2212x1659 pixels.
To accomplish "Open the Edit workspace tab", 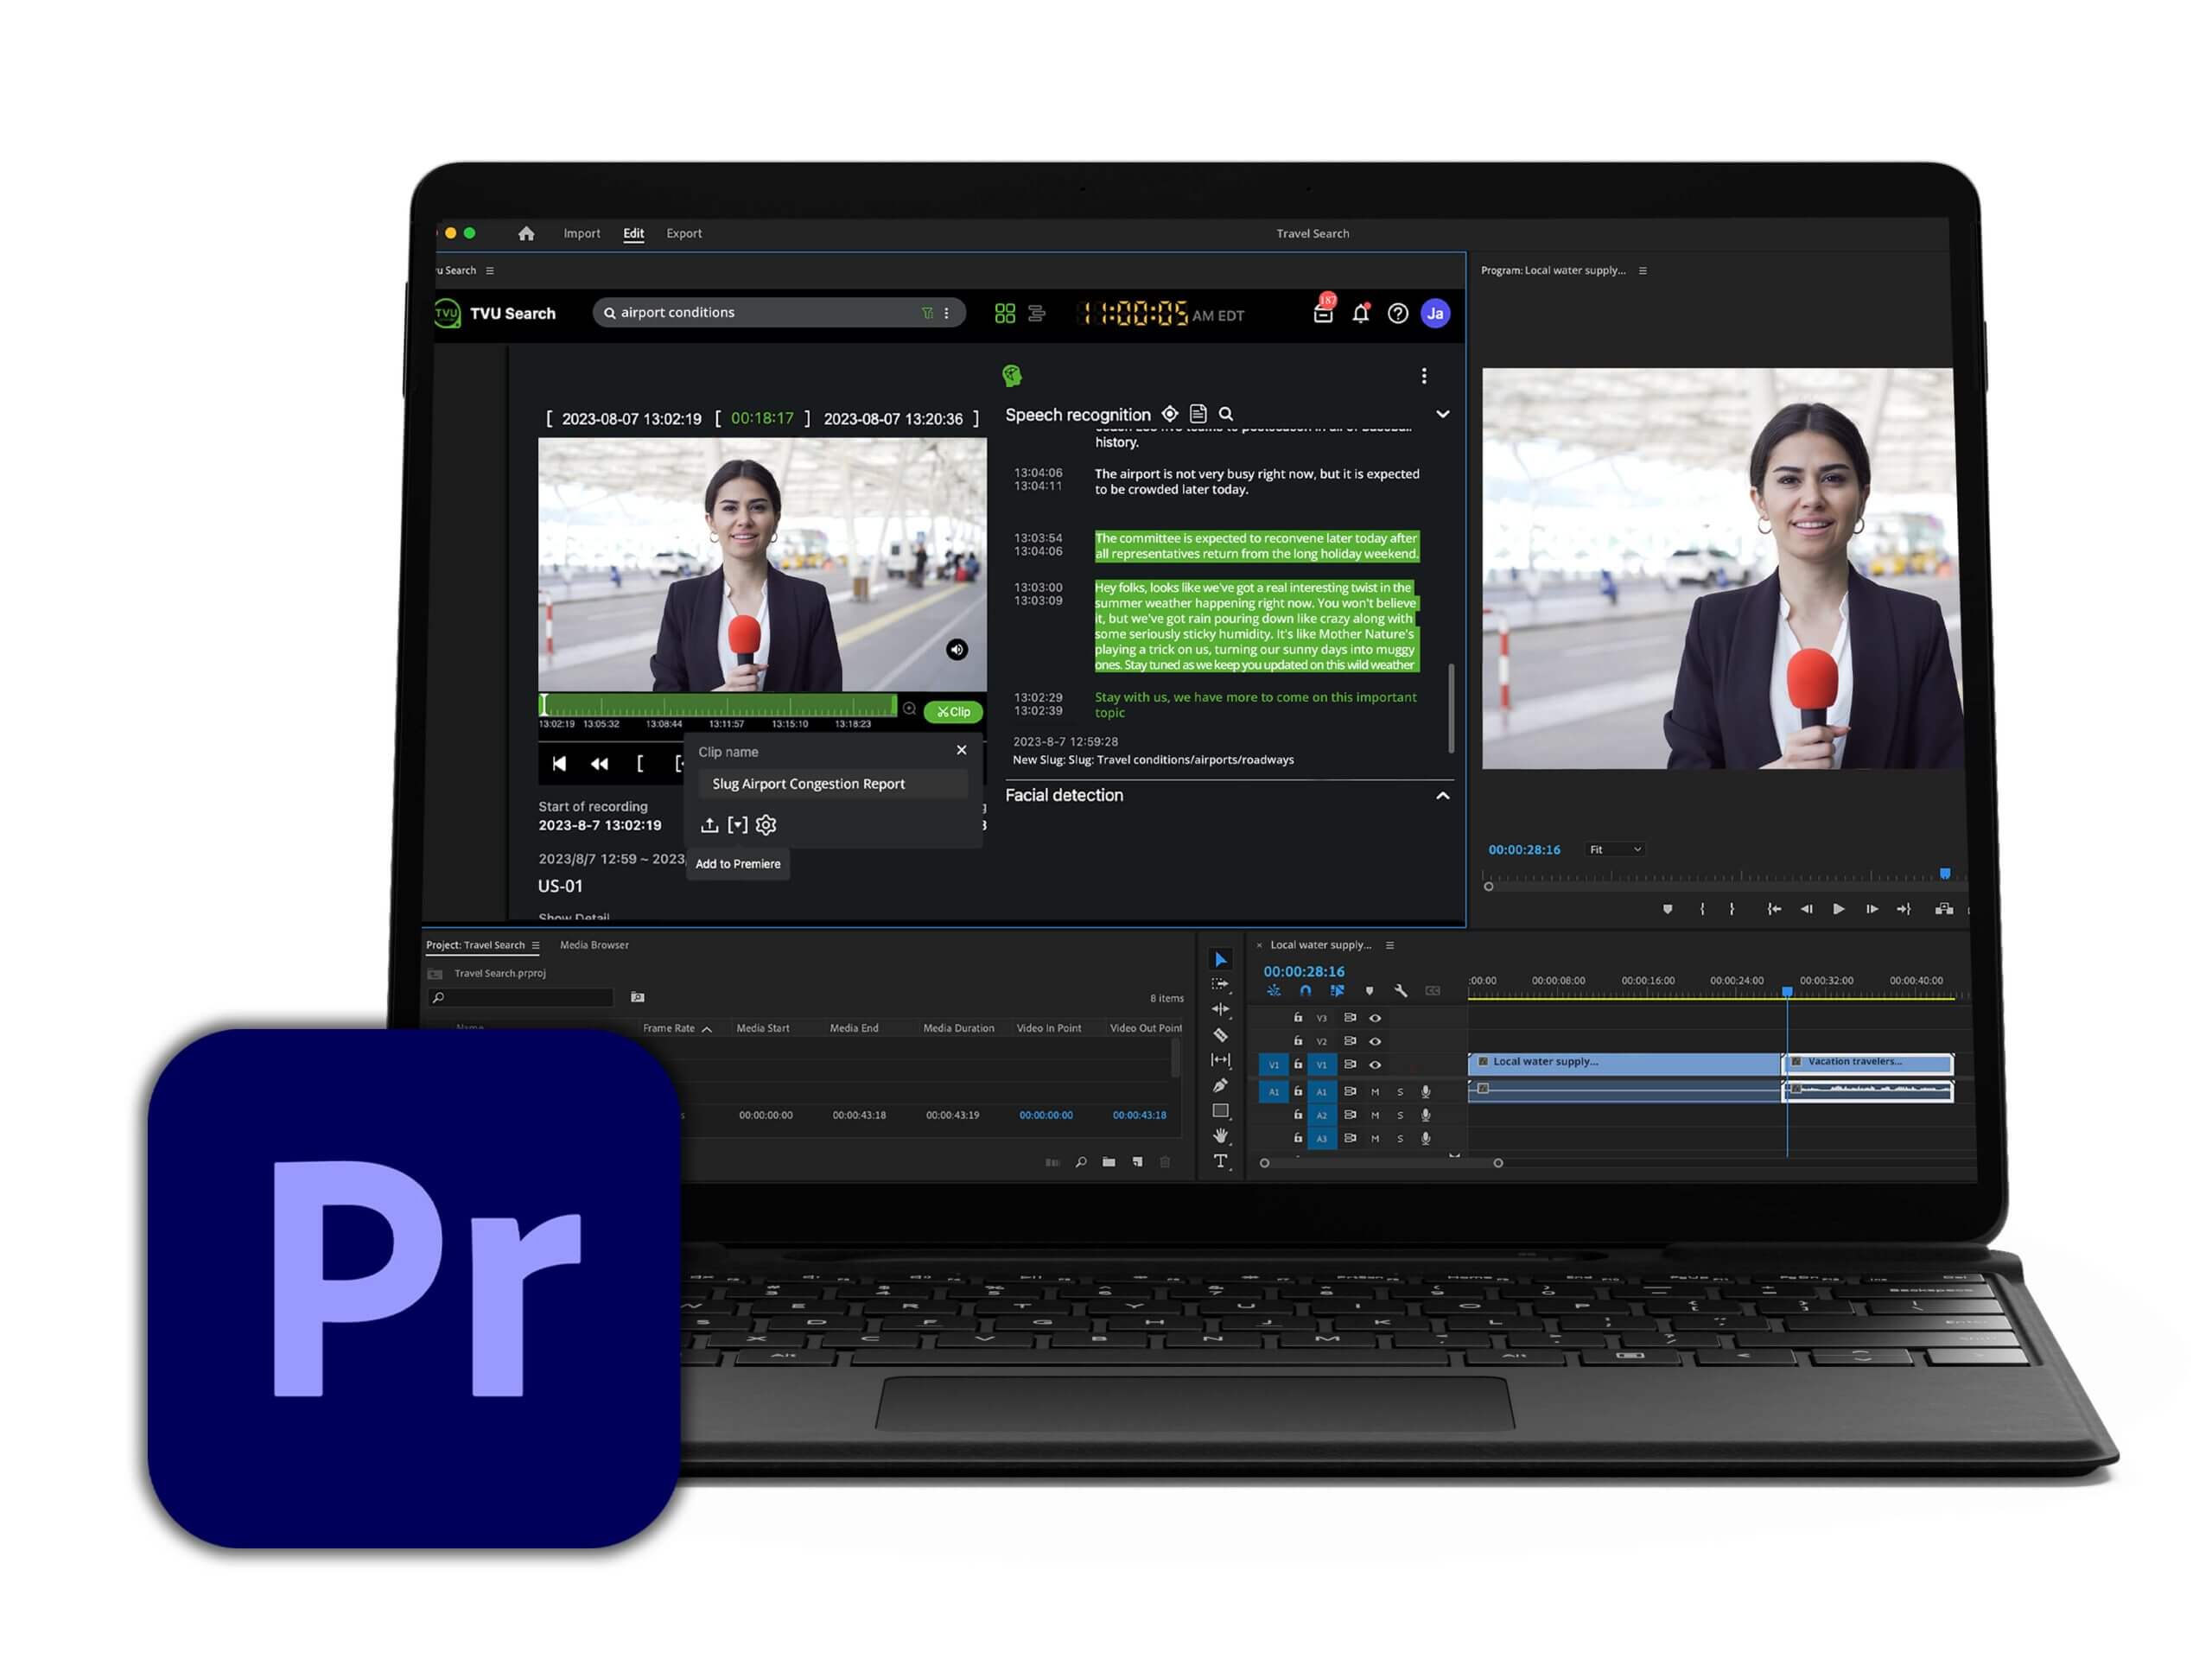I will [634, 234].
